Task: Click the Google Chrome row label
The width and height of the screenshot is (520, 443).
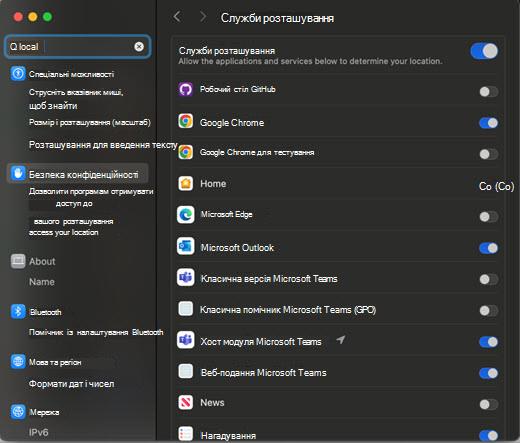Action: point(232,123)
